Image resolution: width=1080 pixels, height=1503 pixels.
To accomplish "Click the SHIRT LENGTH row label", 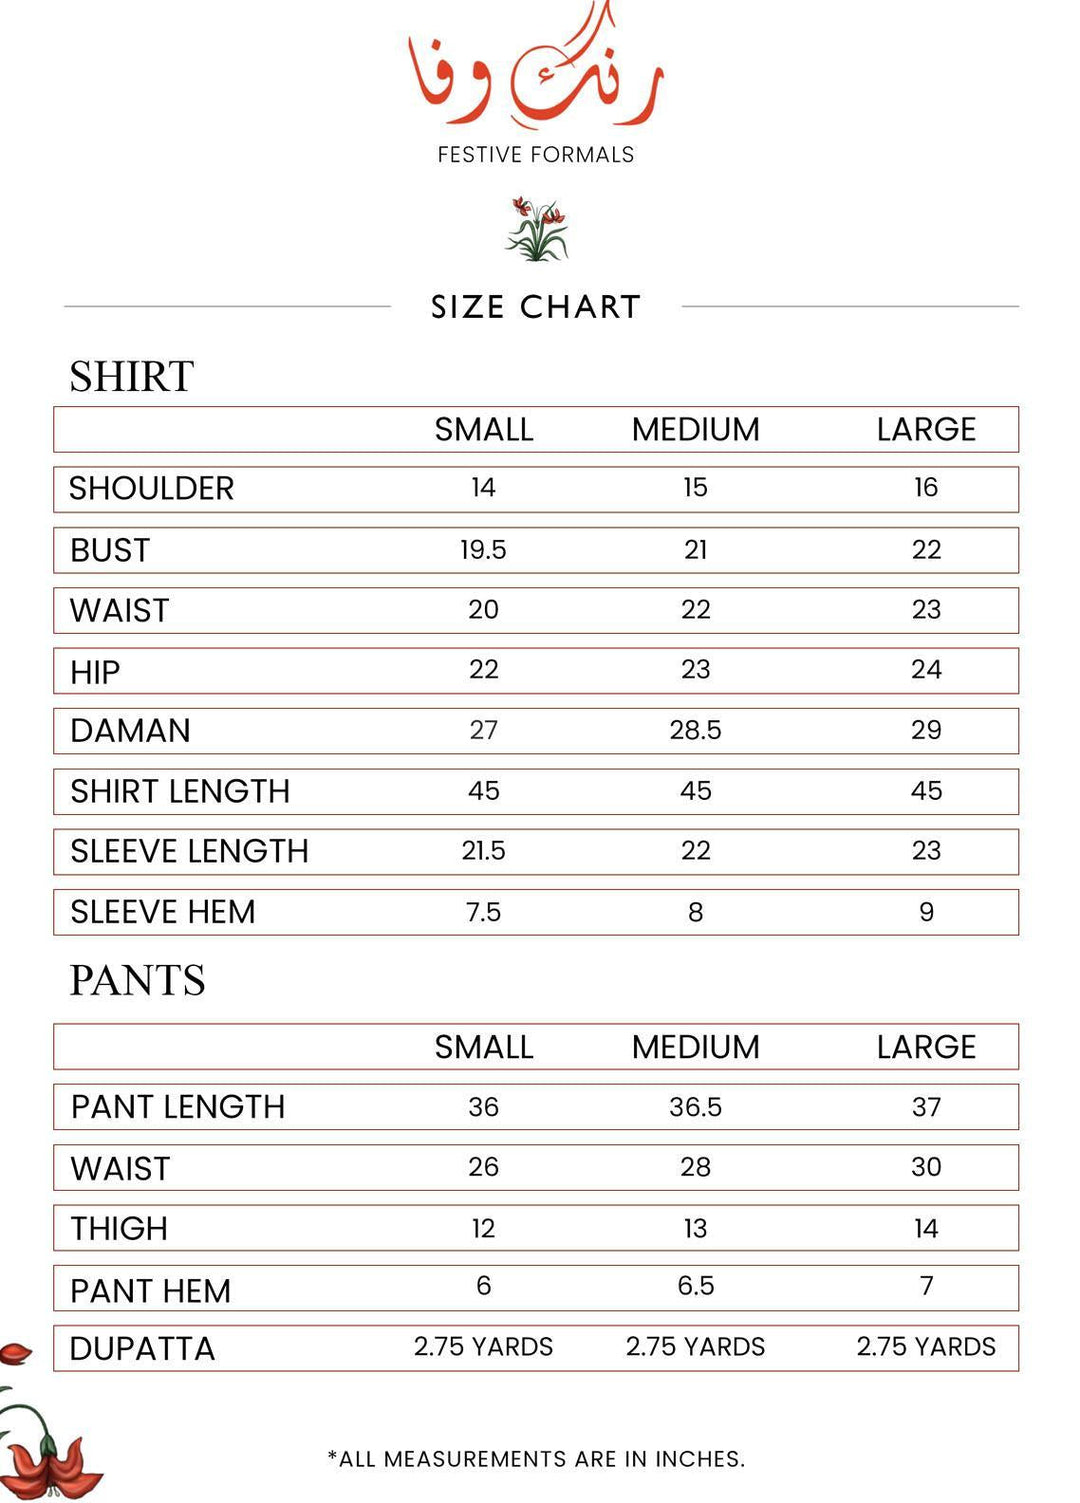I will 180,792.
